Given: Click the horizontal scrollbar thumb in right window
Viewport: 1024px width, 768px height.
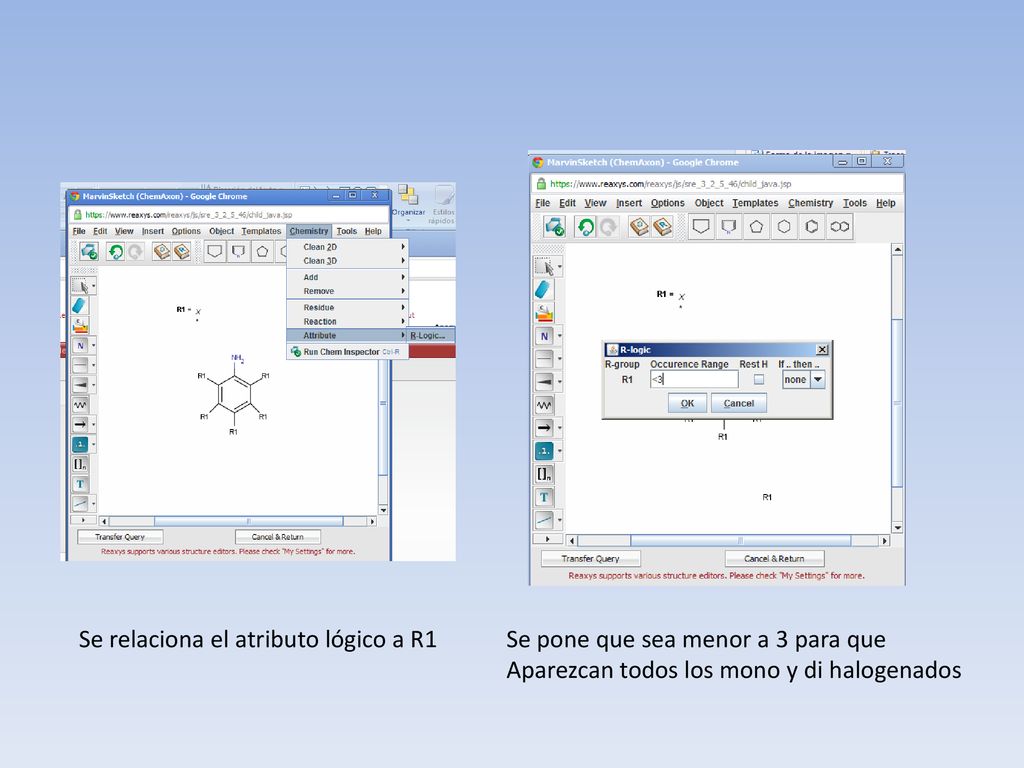Looking at the screenshot, I should (741, 540).
